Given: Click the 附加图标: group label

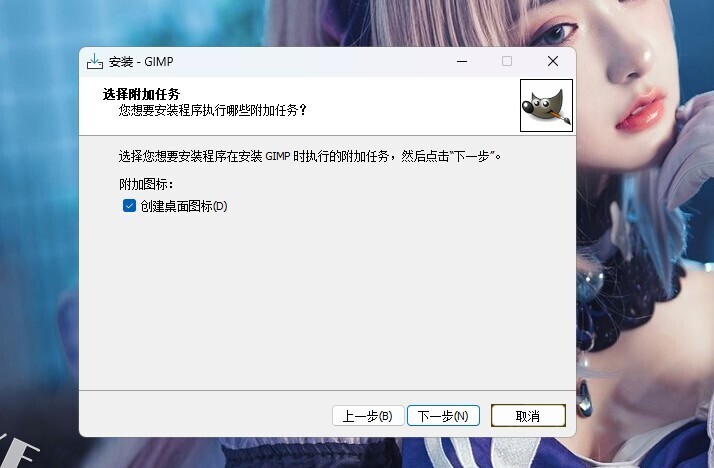Looking at the screenshot, I should click(146, 184).
